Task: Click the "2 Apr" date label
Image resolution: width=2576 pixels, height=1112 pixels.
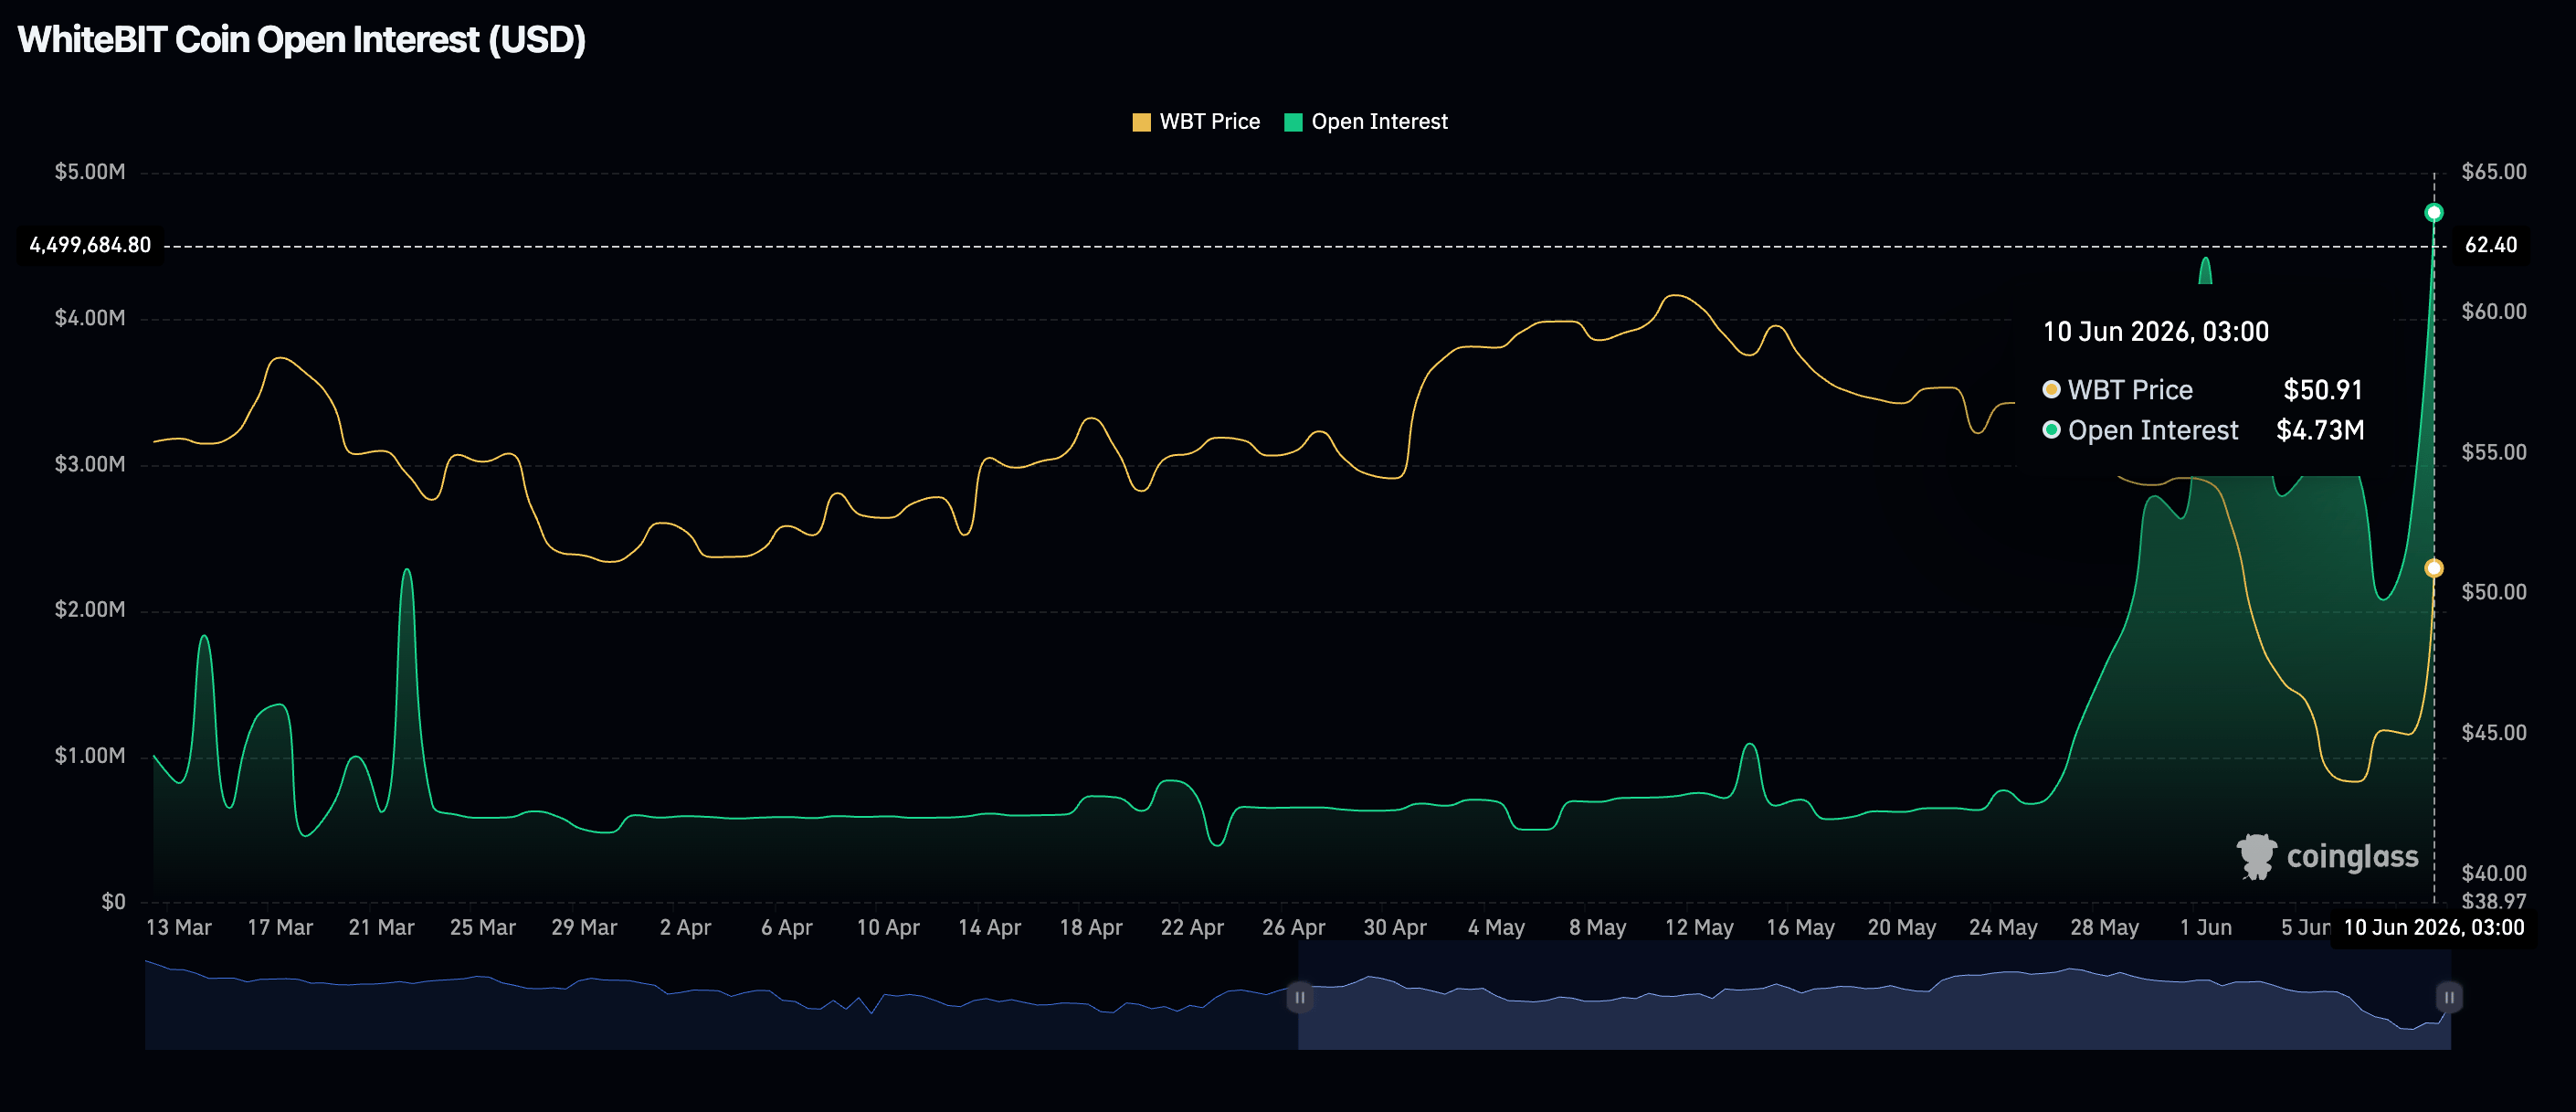Action: 685,928
